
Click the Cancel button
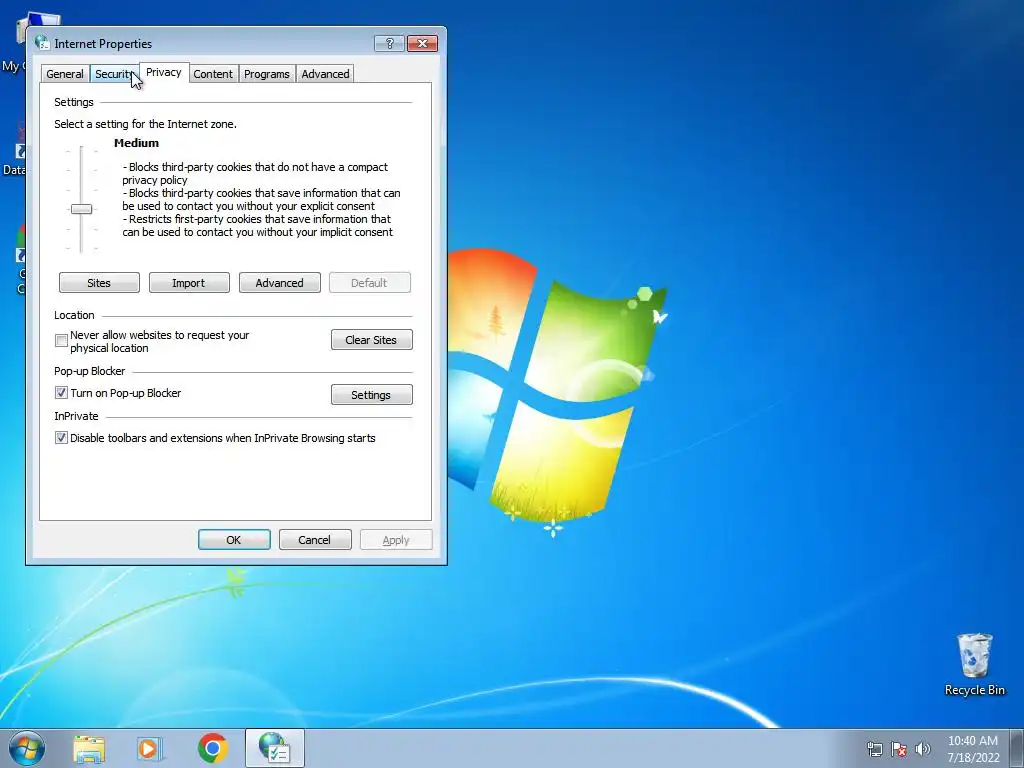[x=315, y=539]
